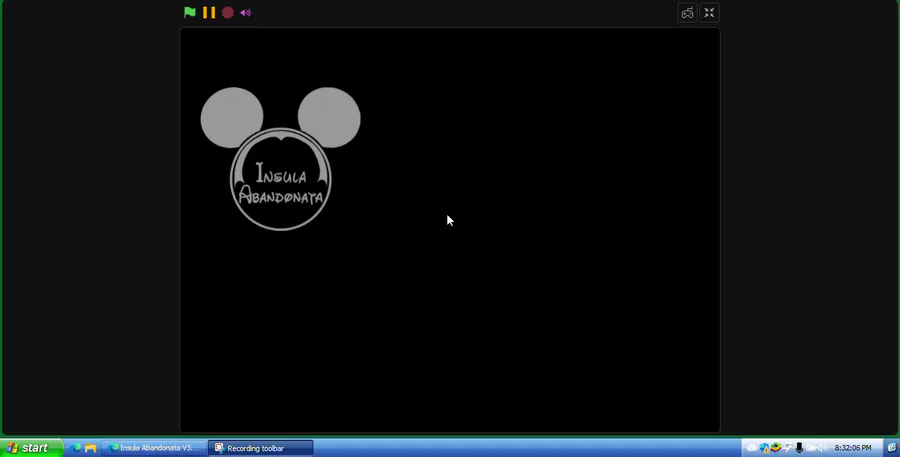900x457 pixels.
Task: Click the taskbar clock showing 8:32:06 PM
Action: point(853,448)
